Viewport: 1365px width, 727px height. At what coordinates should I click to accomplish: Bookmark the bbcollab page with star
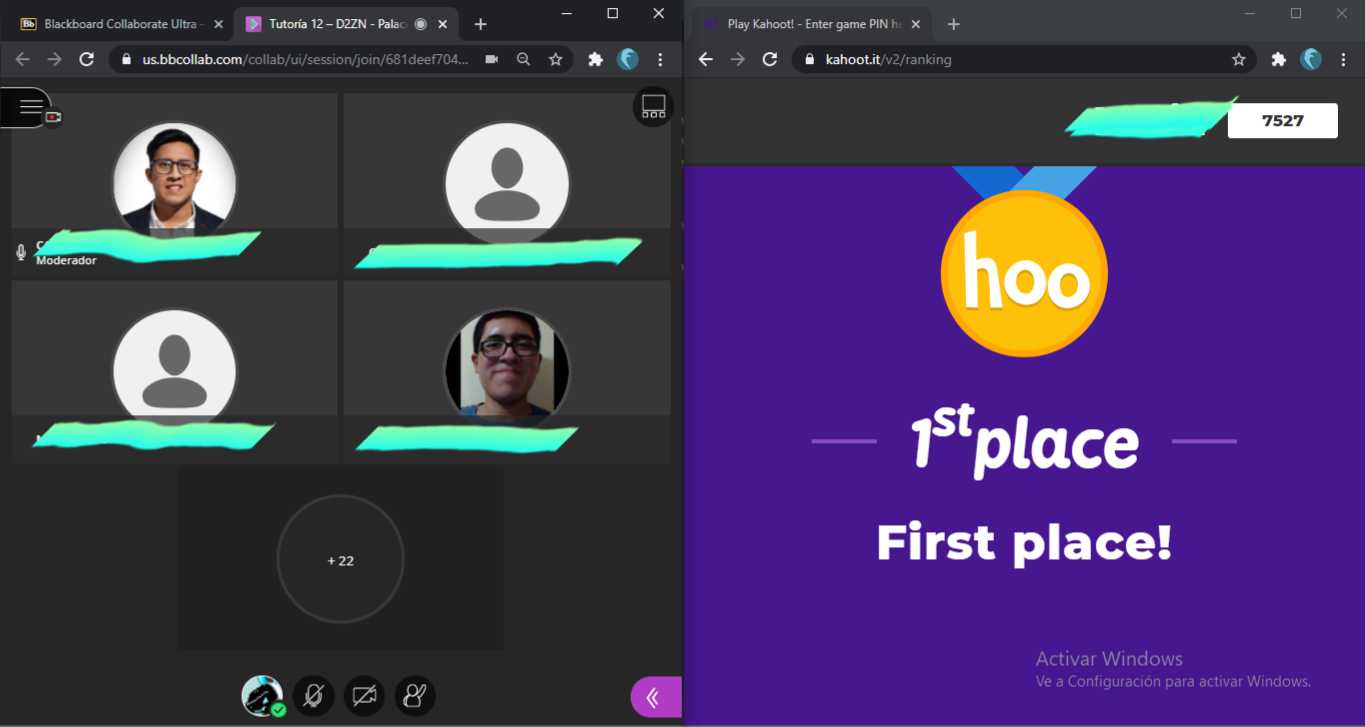tap(555, 59)
